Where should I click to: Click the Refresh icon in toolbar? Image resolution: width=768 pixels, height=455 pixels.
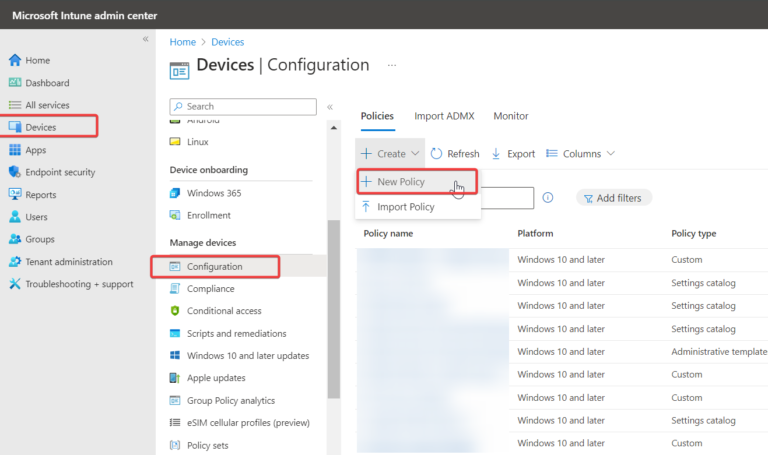point(437,154)
